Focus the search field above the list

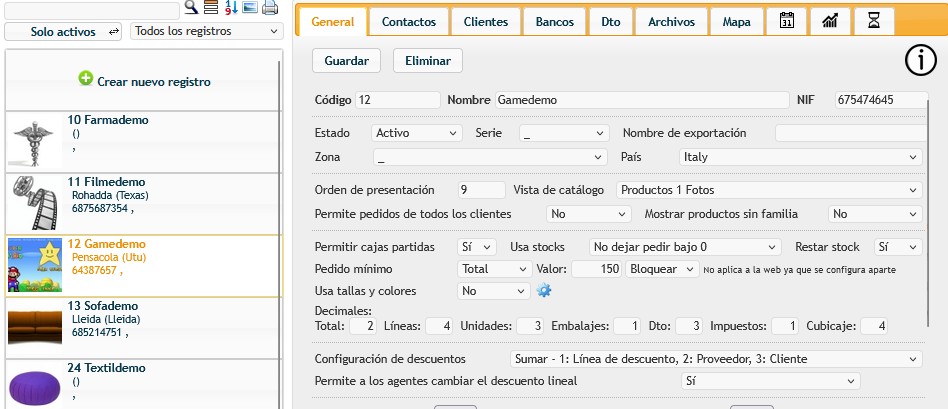(92, 10)
